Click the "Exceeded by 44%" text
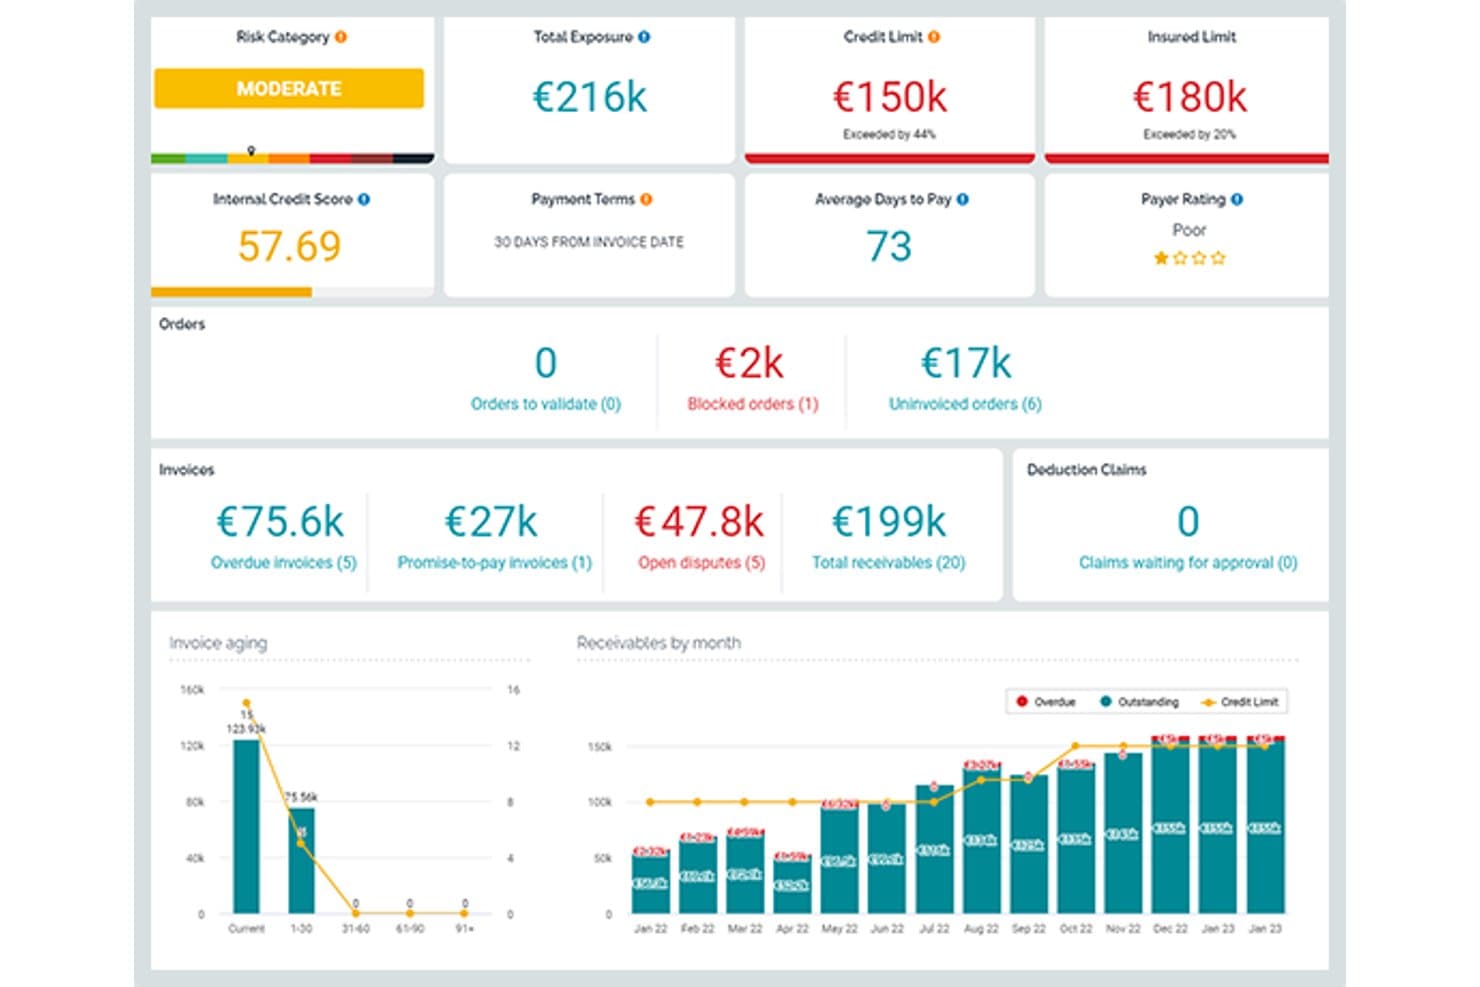 click(889, 134)
